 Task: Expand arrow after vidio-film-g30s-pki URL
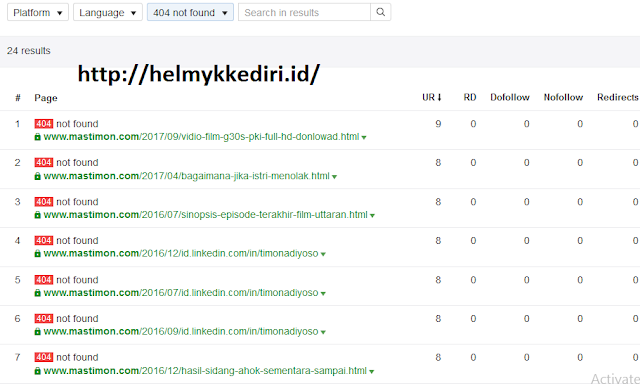tap(364, 138)
